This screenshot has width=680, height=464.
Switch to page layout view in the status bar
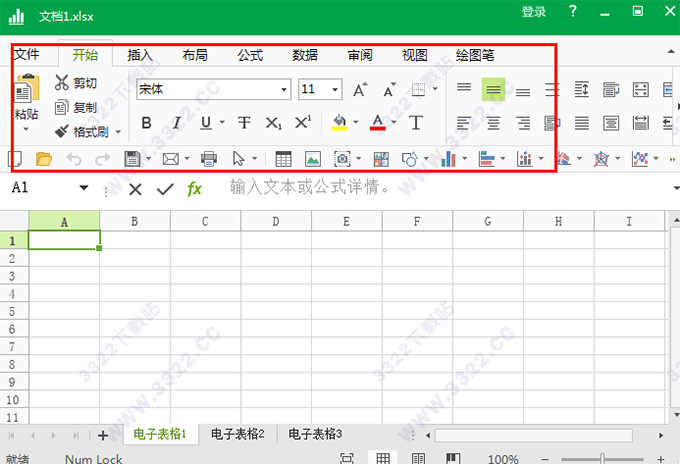click(x=418, y=457)
